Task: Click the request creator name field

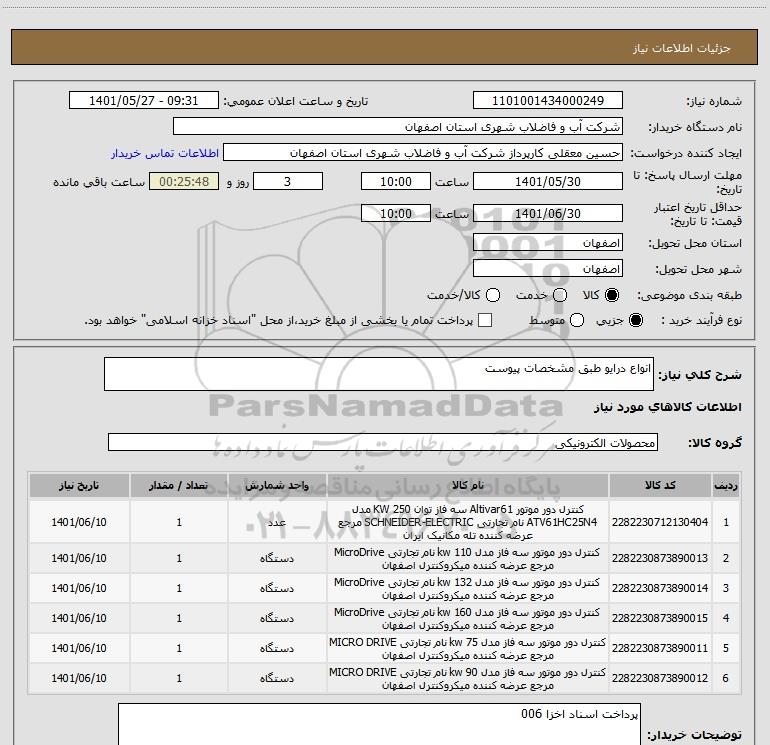Action: pos(423,153)
